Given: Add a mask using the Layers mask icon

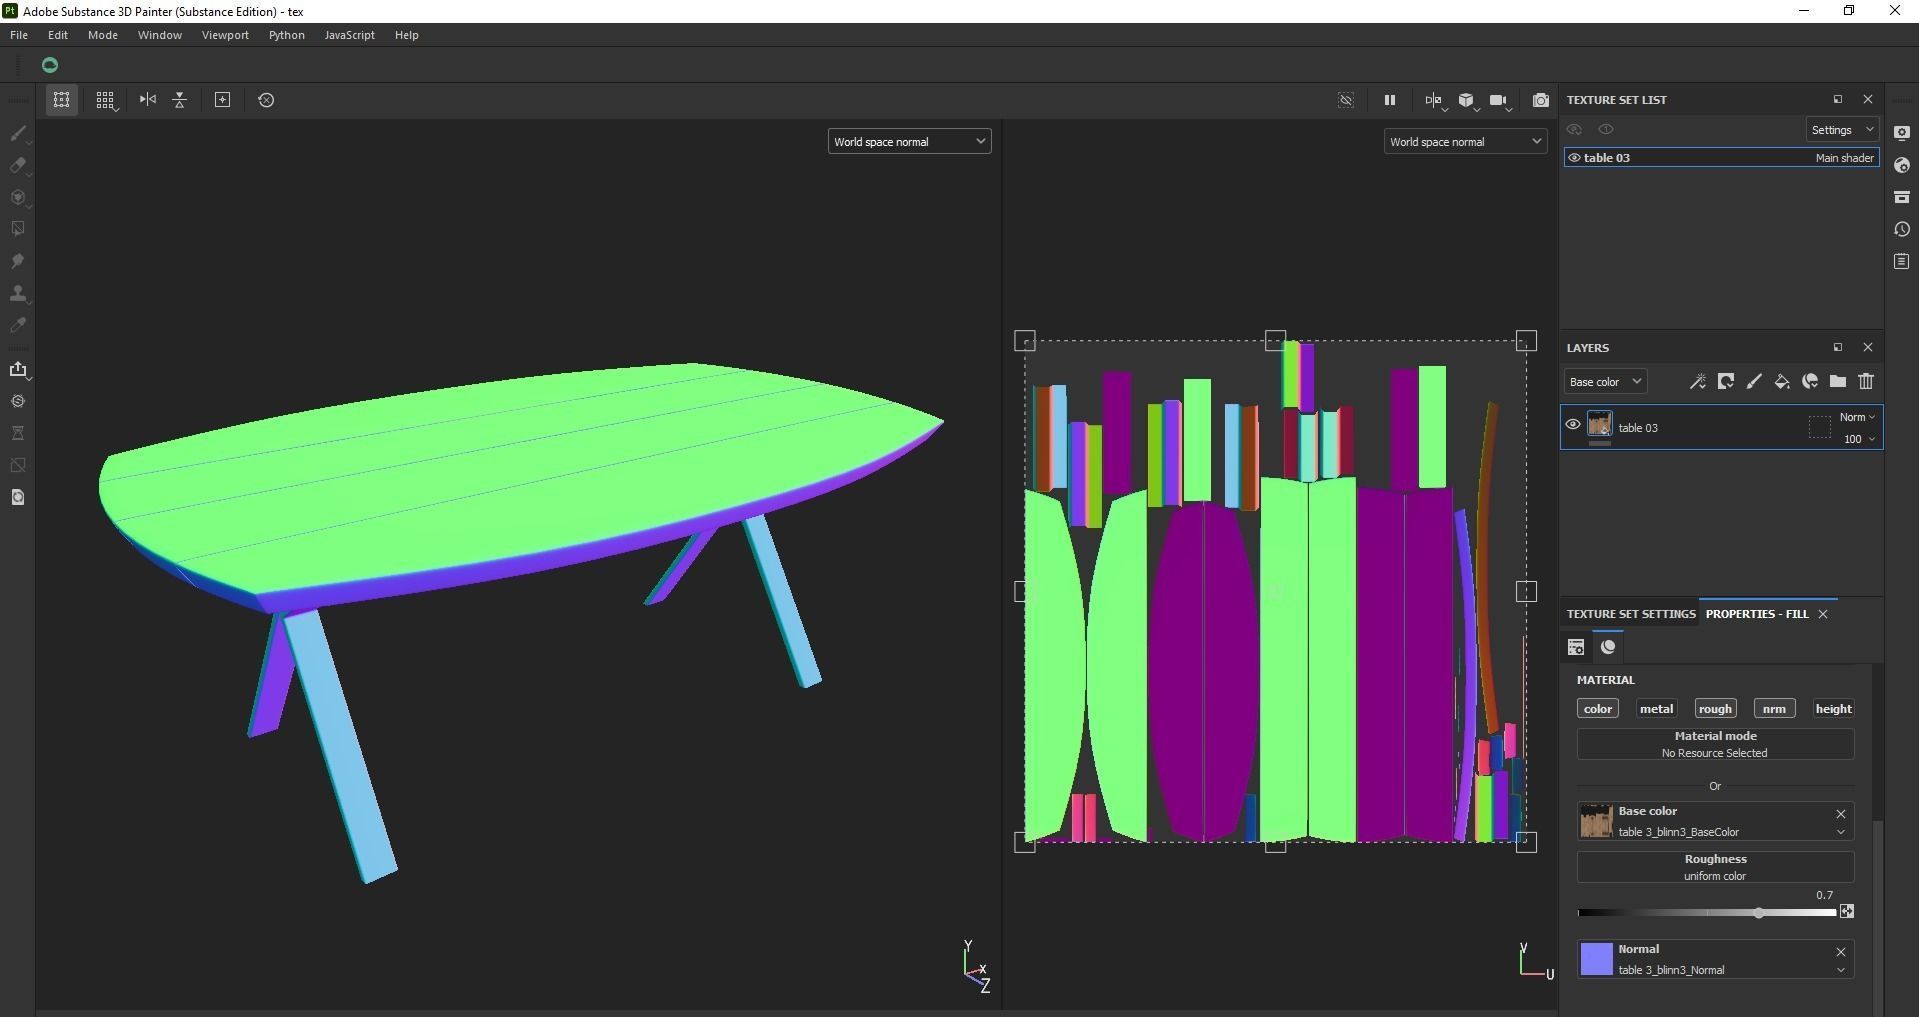Looking at the screenshot, I should [x=1726, y=381].
